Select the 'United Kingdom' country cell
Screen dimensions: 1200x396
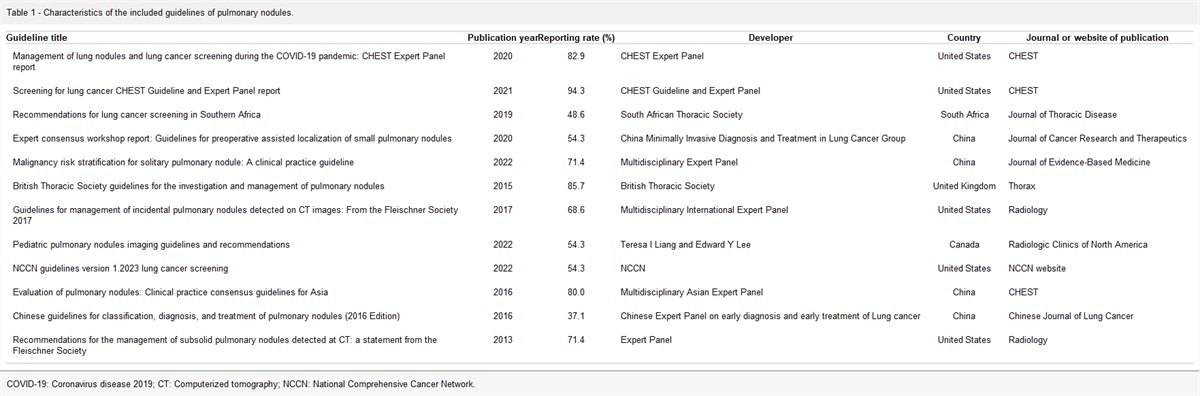coord(964,186)
